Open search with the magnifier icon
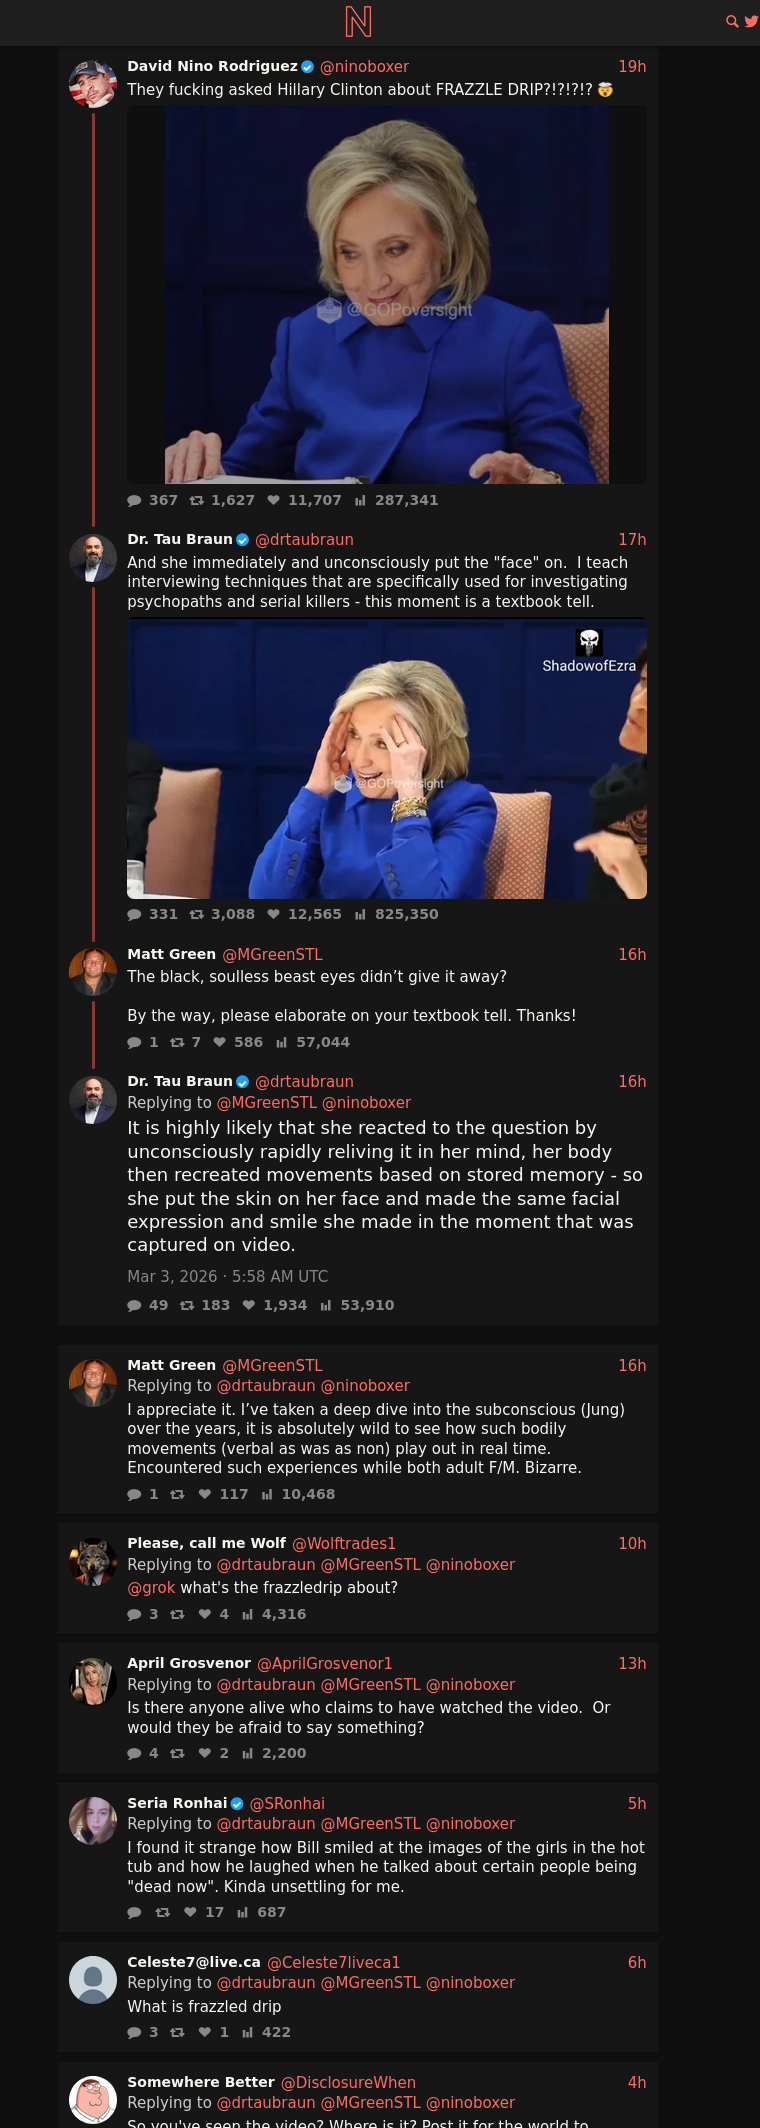The height and width of the screenshot is (2128, 760). tap(732, 21)
